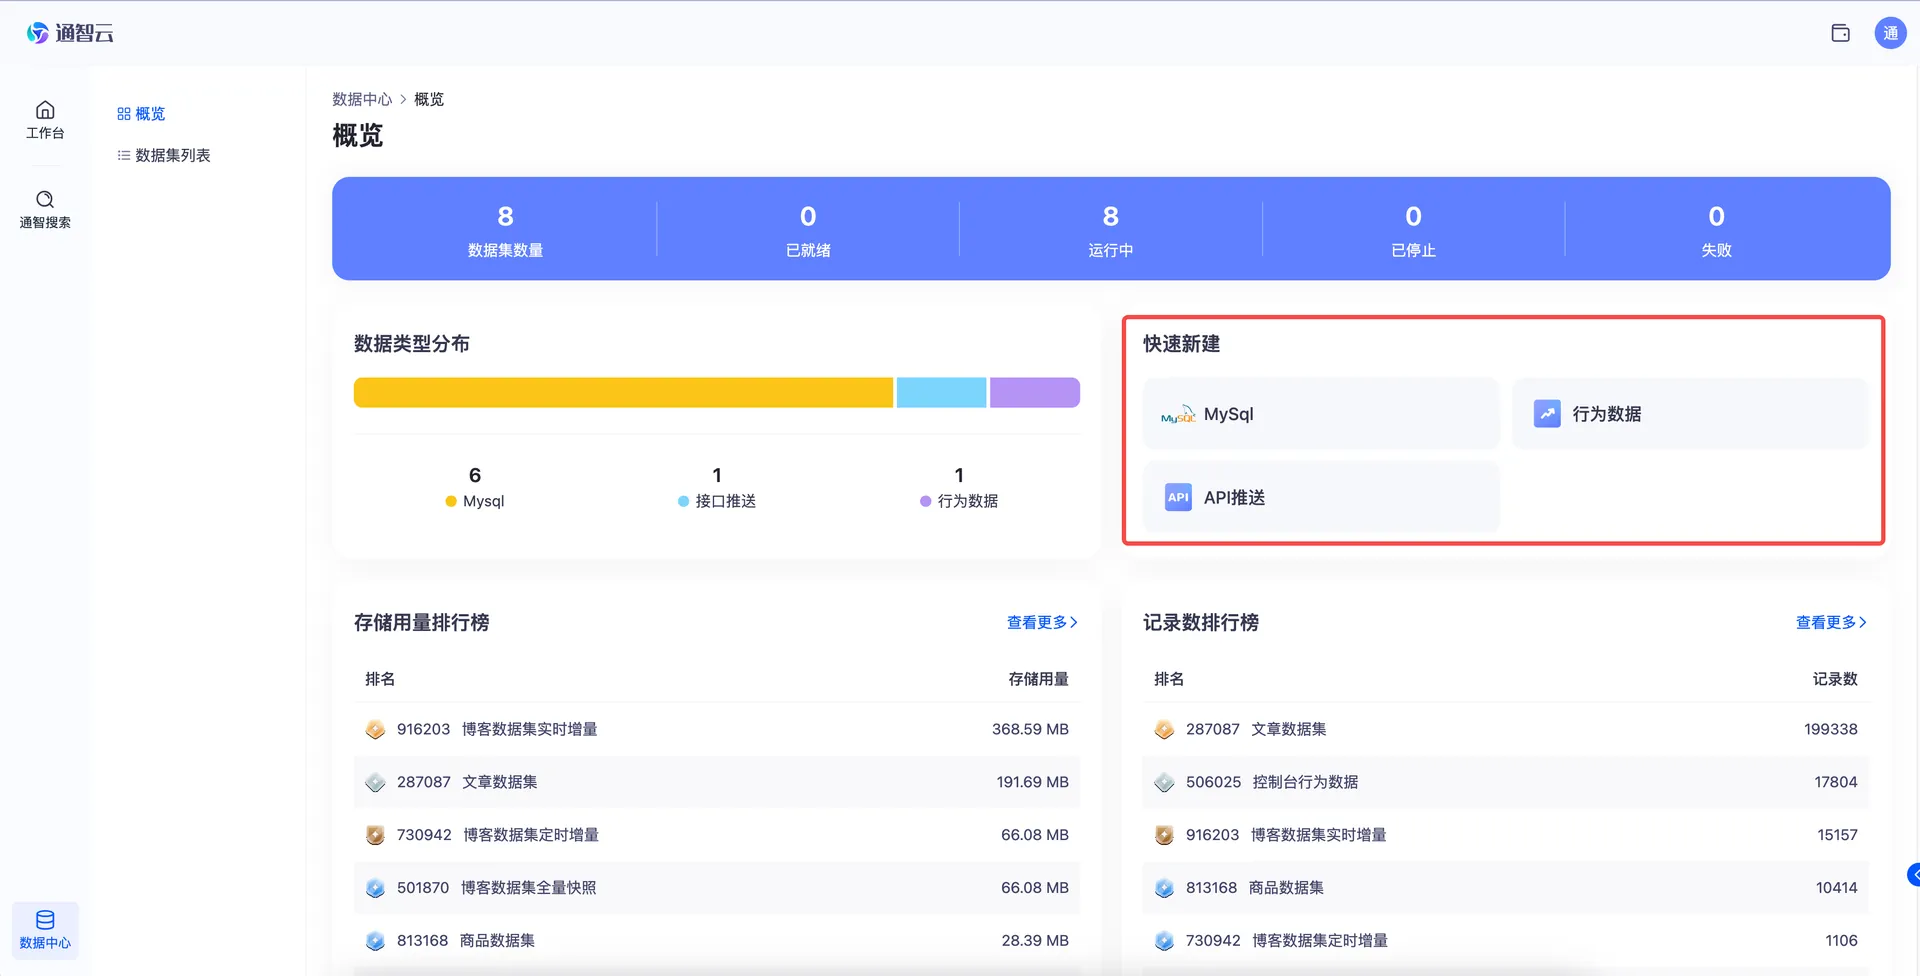Click the API icon in 快速新建
This screenshot has width=1920, height=976.
(x=1178, y=497)
